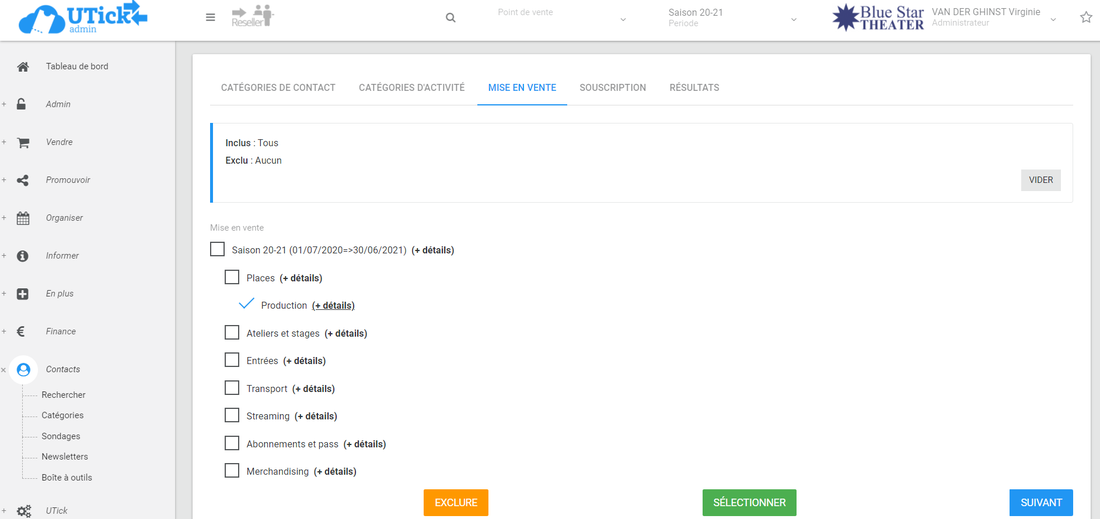Open the Reseller icon in header
The image size is (1100, 519).
[x=252, y=16]
